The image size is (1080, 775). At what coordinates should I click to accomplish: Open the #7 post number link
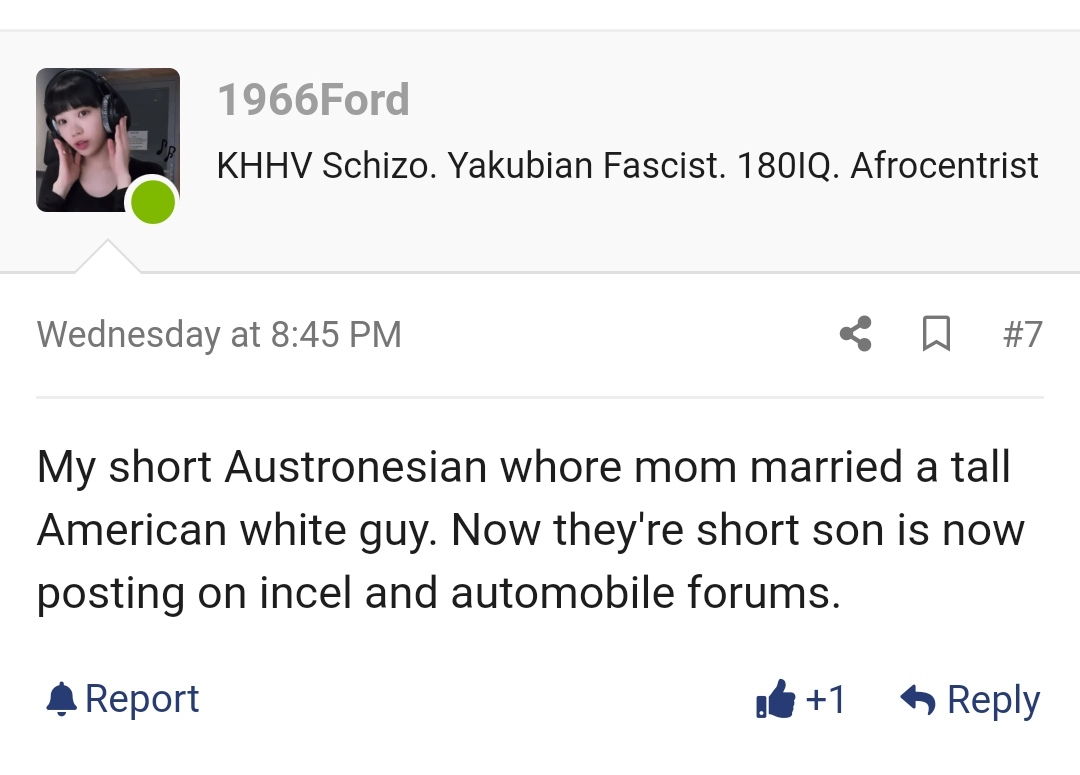(1022, 334)
